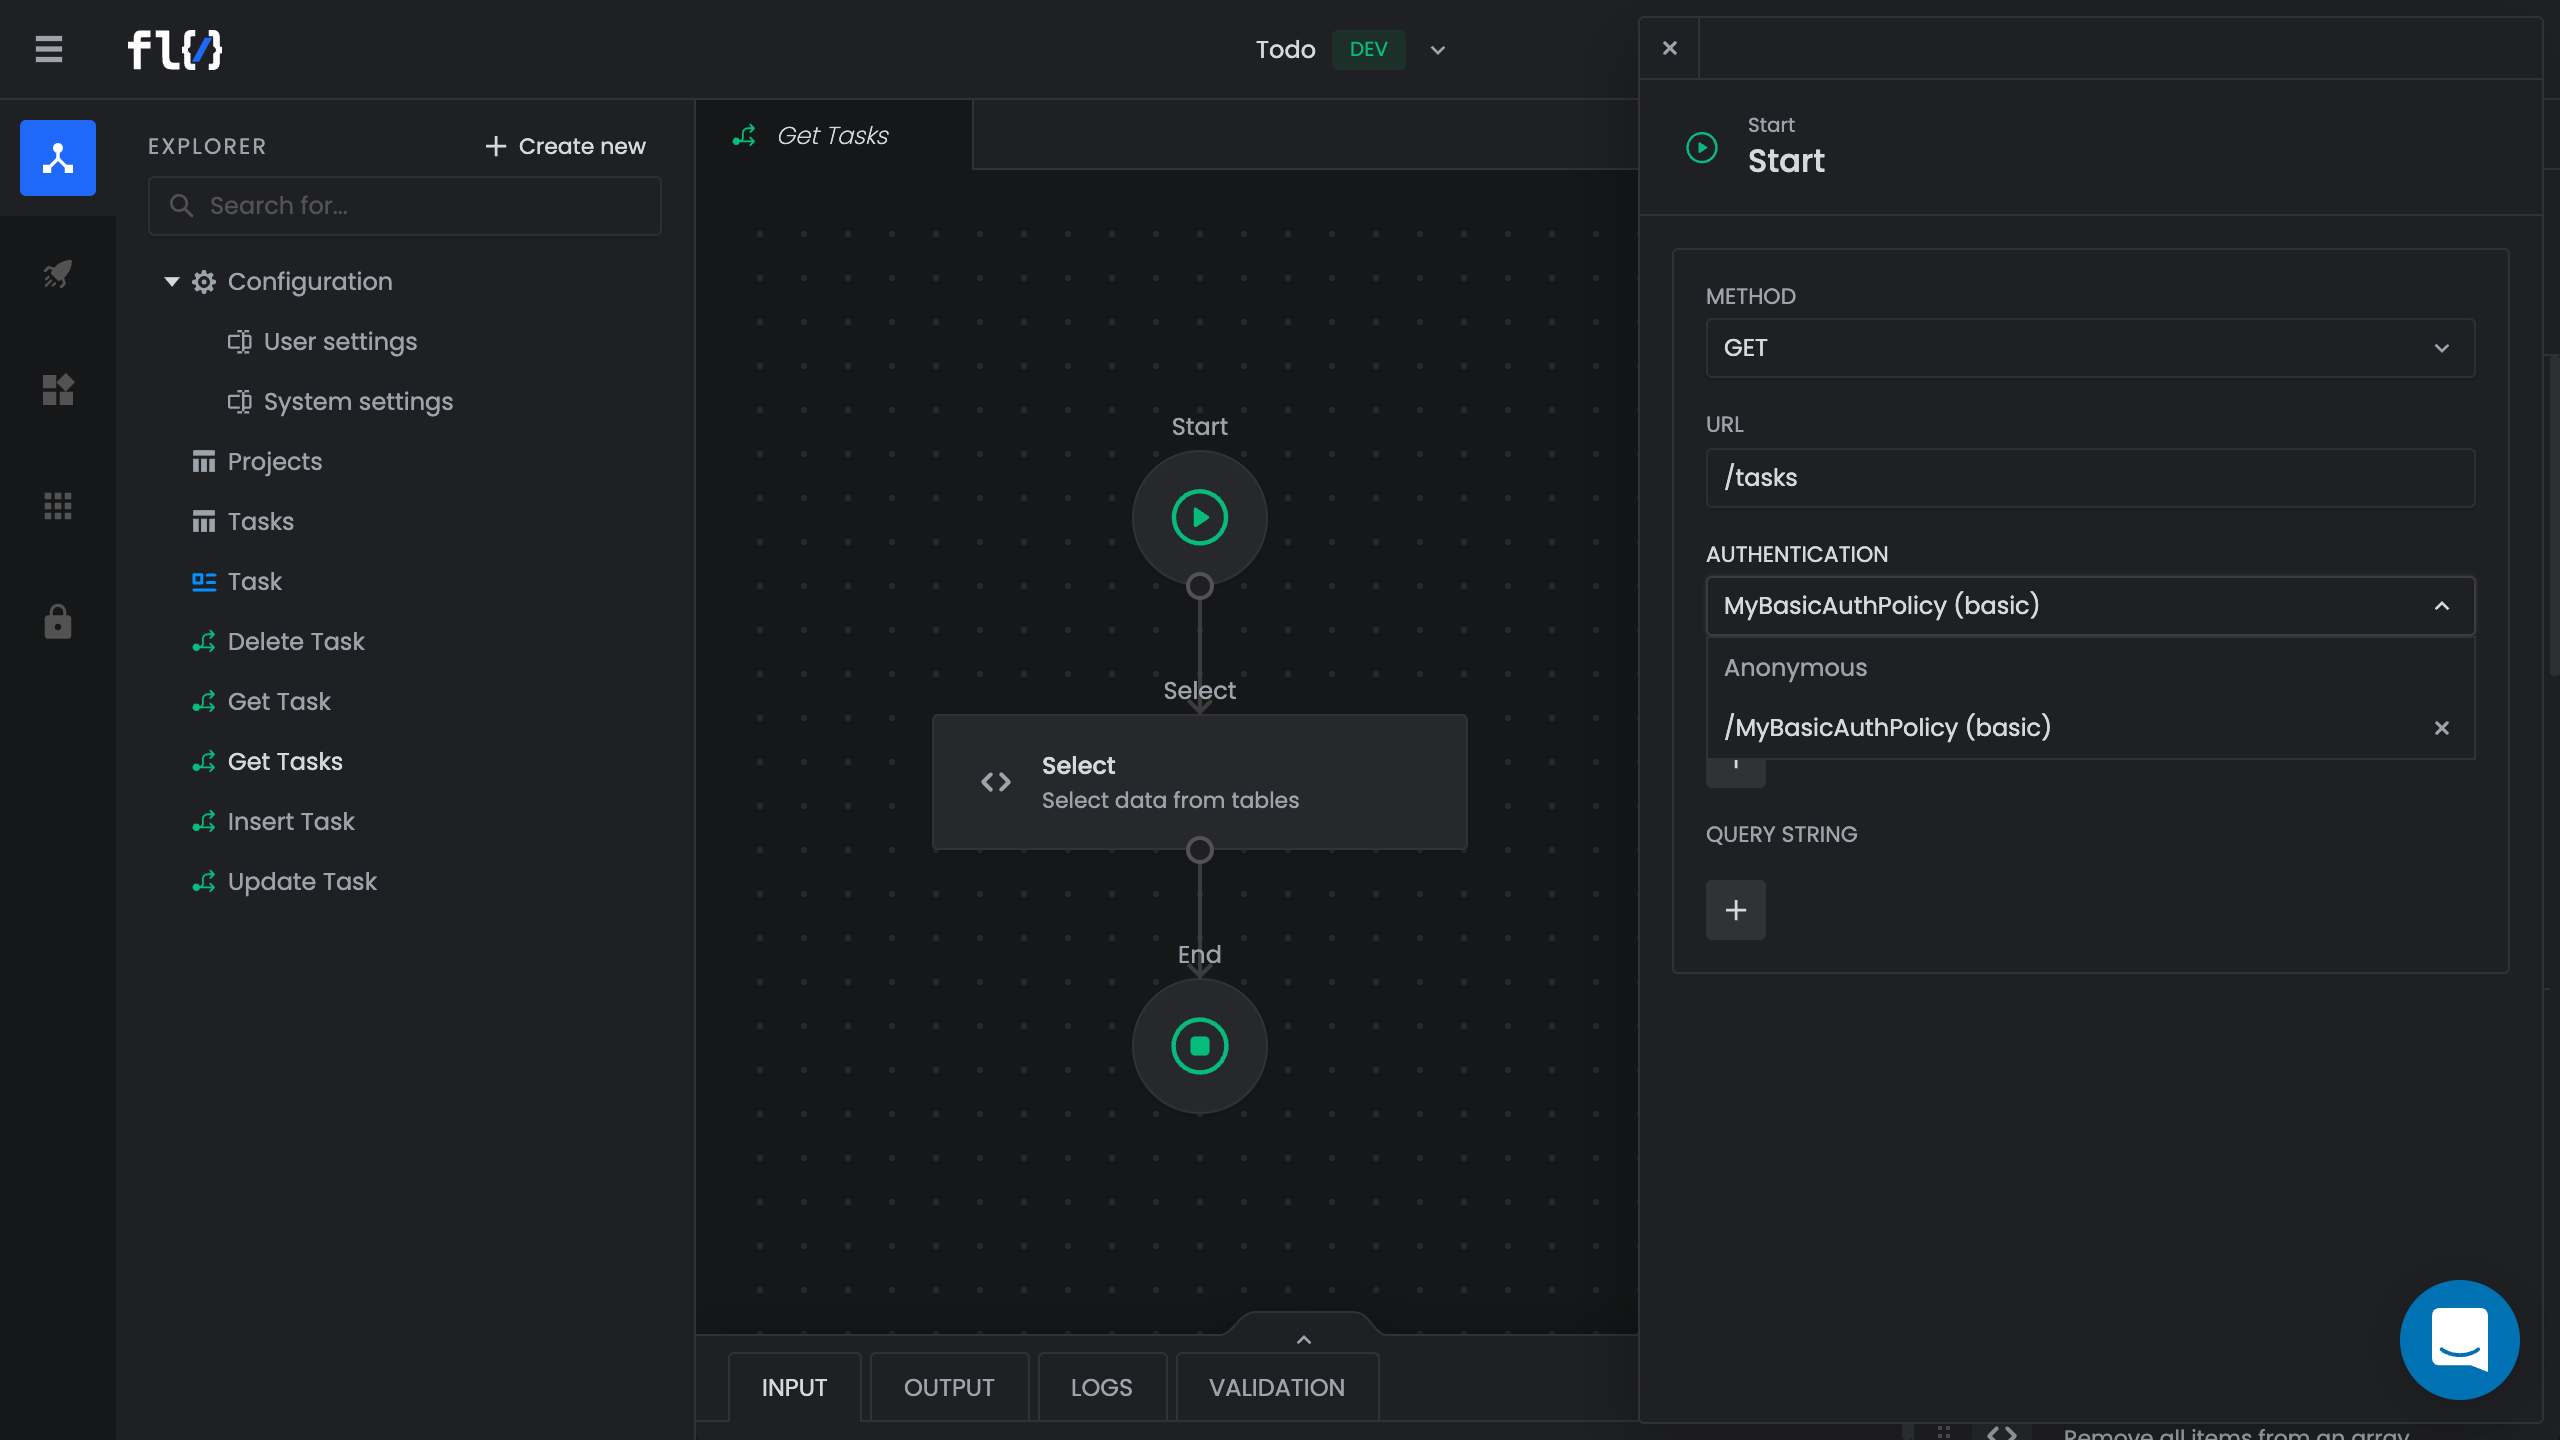Click Create new button
The height and width of the screenshot is (1440, 2560).
565,146
